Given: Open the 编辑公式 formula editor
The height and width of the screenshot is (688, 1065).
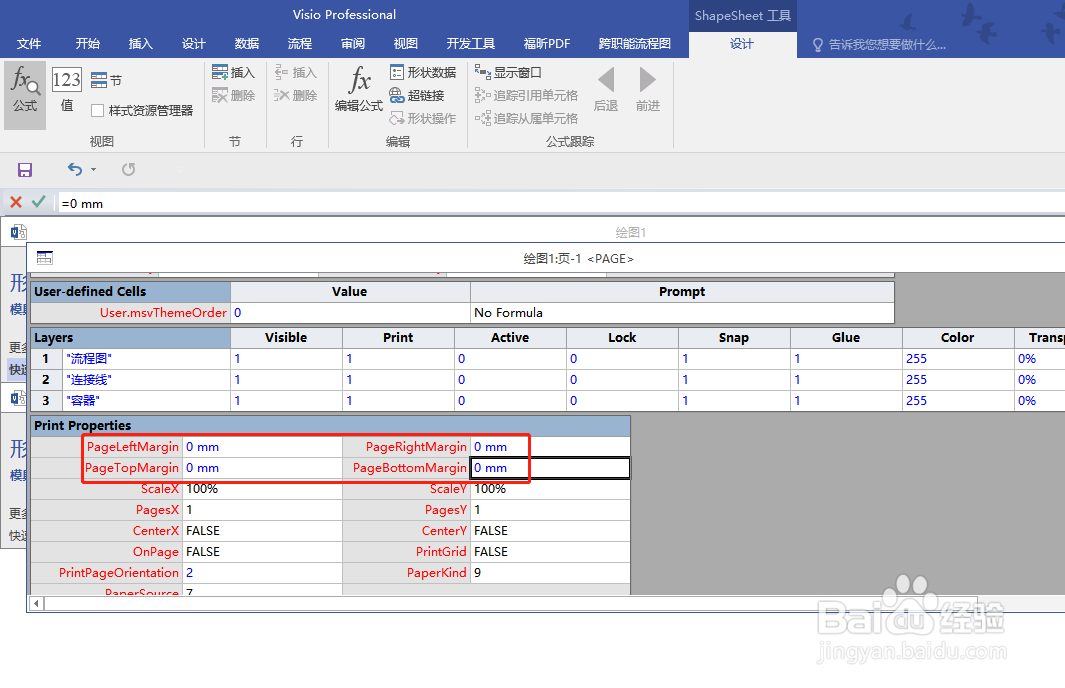Looking at the screenshot, I should 359,89.
